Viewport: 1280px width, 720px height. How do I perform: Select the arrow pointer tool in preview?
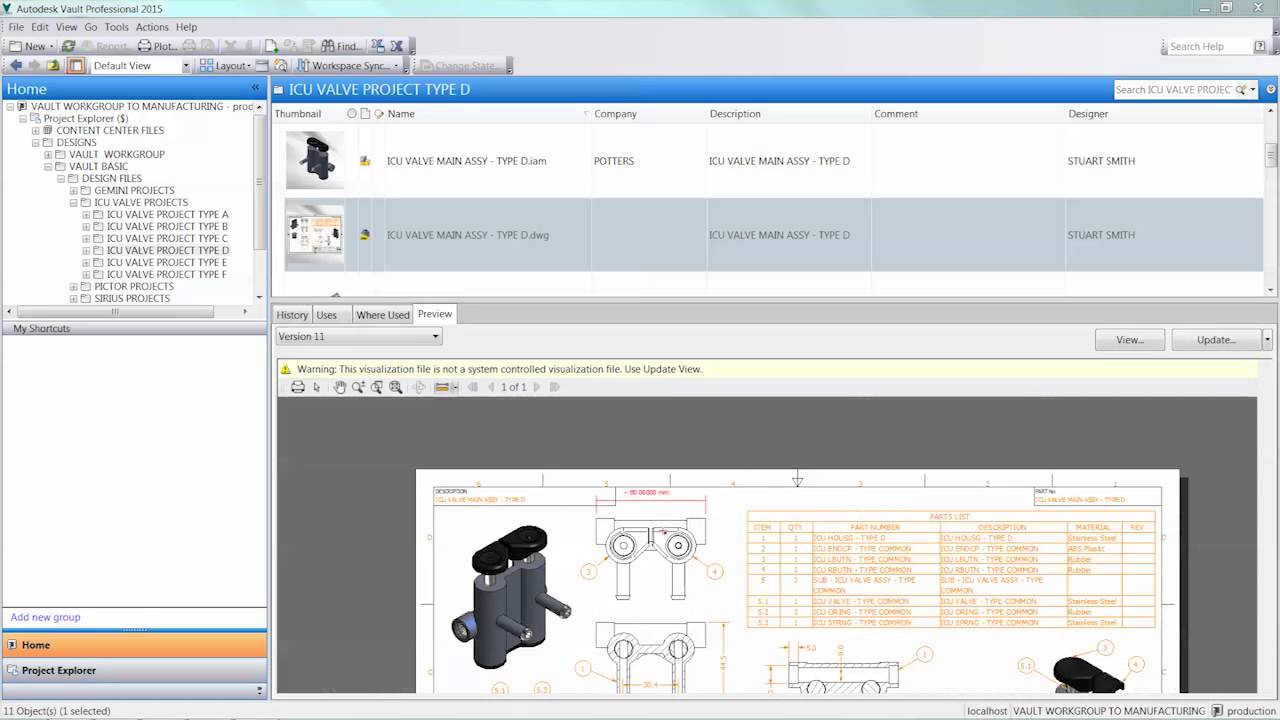tap(317, 387)
